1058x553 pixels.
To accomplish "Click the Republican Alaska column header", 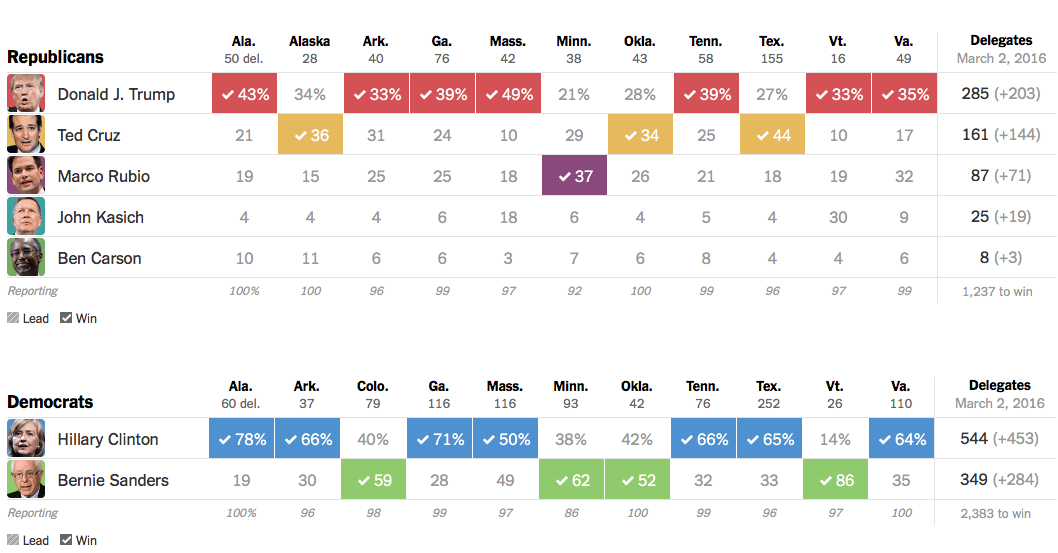I will [310, 42].
